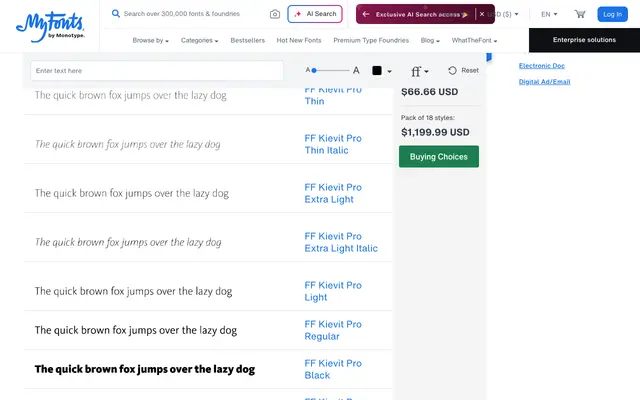Expand the Categories menu
Screen dimensions: 640x400
coord(199,40)
